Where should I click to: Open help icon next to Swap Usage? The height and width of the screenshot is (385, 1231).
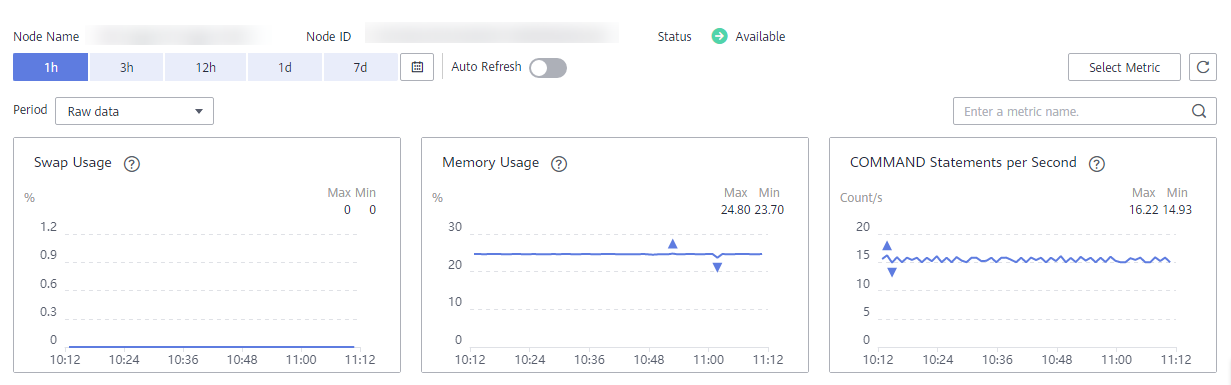coord(130,164)
